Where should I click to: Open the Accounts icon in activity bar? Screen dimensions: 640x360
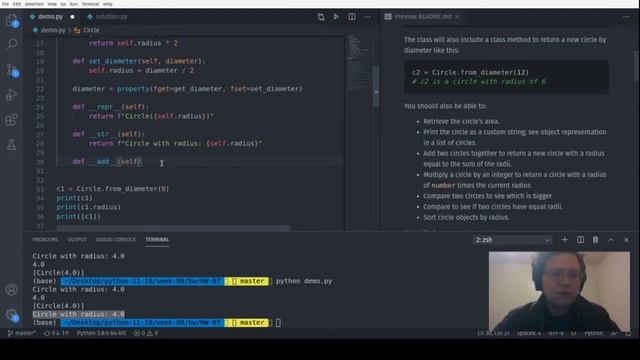[x=11, y=289]
